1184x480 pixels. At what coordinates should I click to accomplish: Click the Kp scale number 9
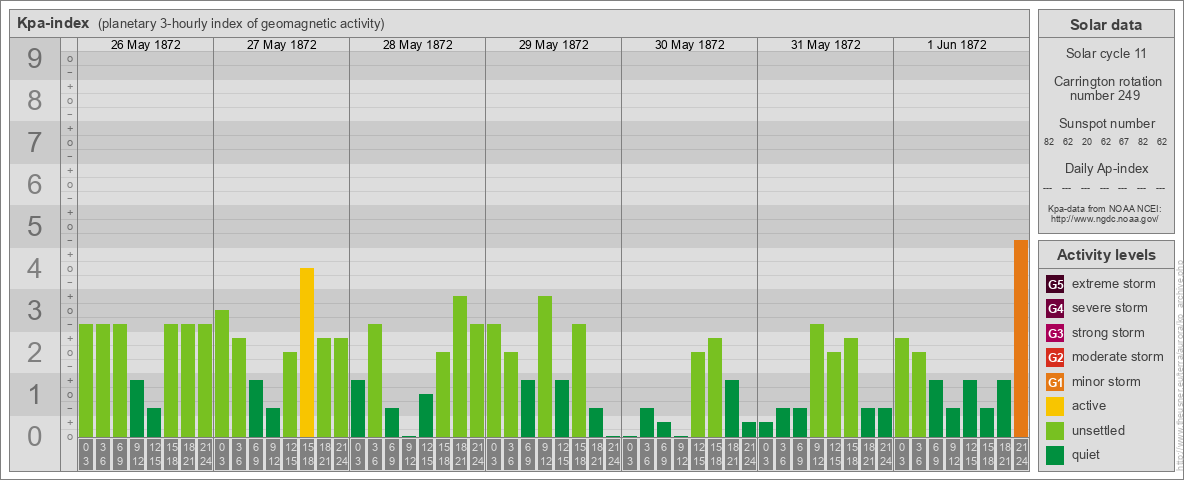click(35, 59)
